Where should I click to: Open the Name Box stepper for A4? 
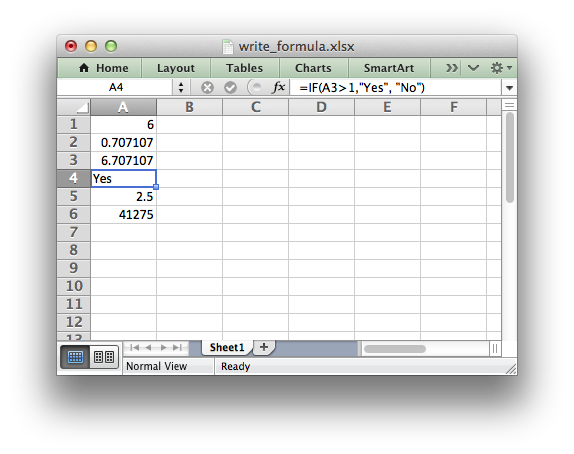point(181,88)
